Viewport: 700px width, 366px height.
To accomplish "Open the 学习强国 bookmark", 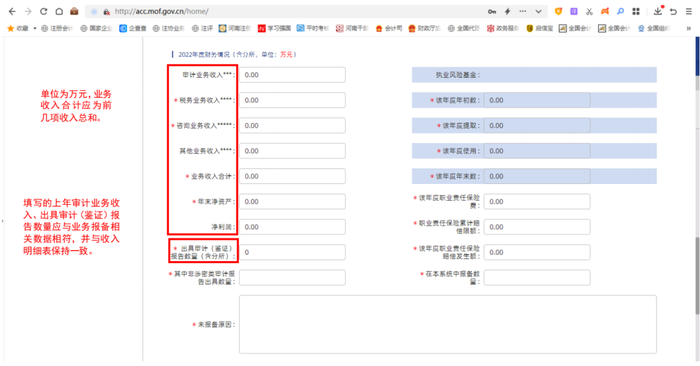I will tap(274, 28).
